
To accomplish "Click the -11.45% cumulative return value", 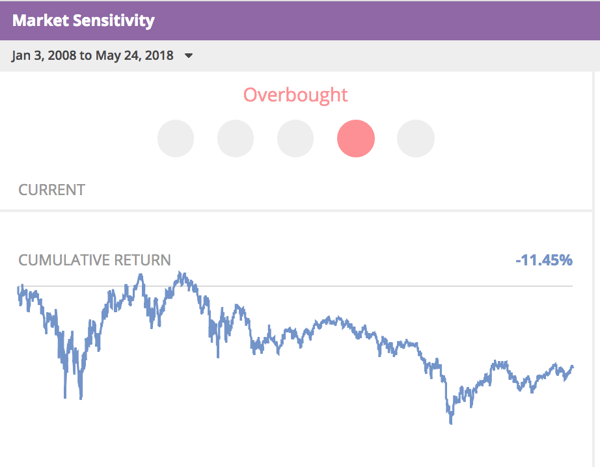I will 544,260.
